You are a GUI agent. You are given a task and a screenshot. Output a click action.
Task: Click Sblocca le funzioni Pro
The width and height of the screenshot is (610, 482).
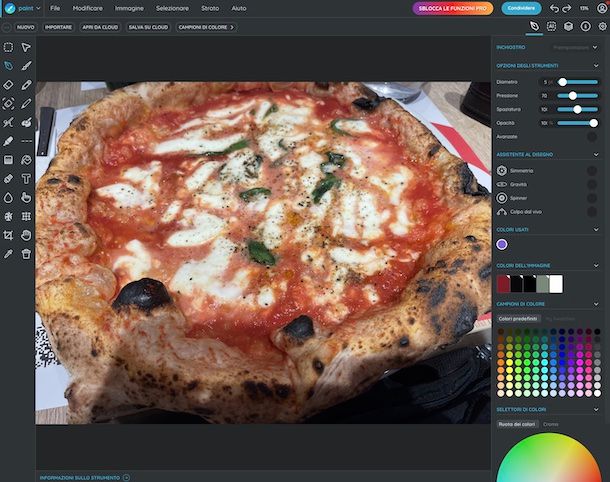pyautogui.click(x=452, y=8)
